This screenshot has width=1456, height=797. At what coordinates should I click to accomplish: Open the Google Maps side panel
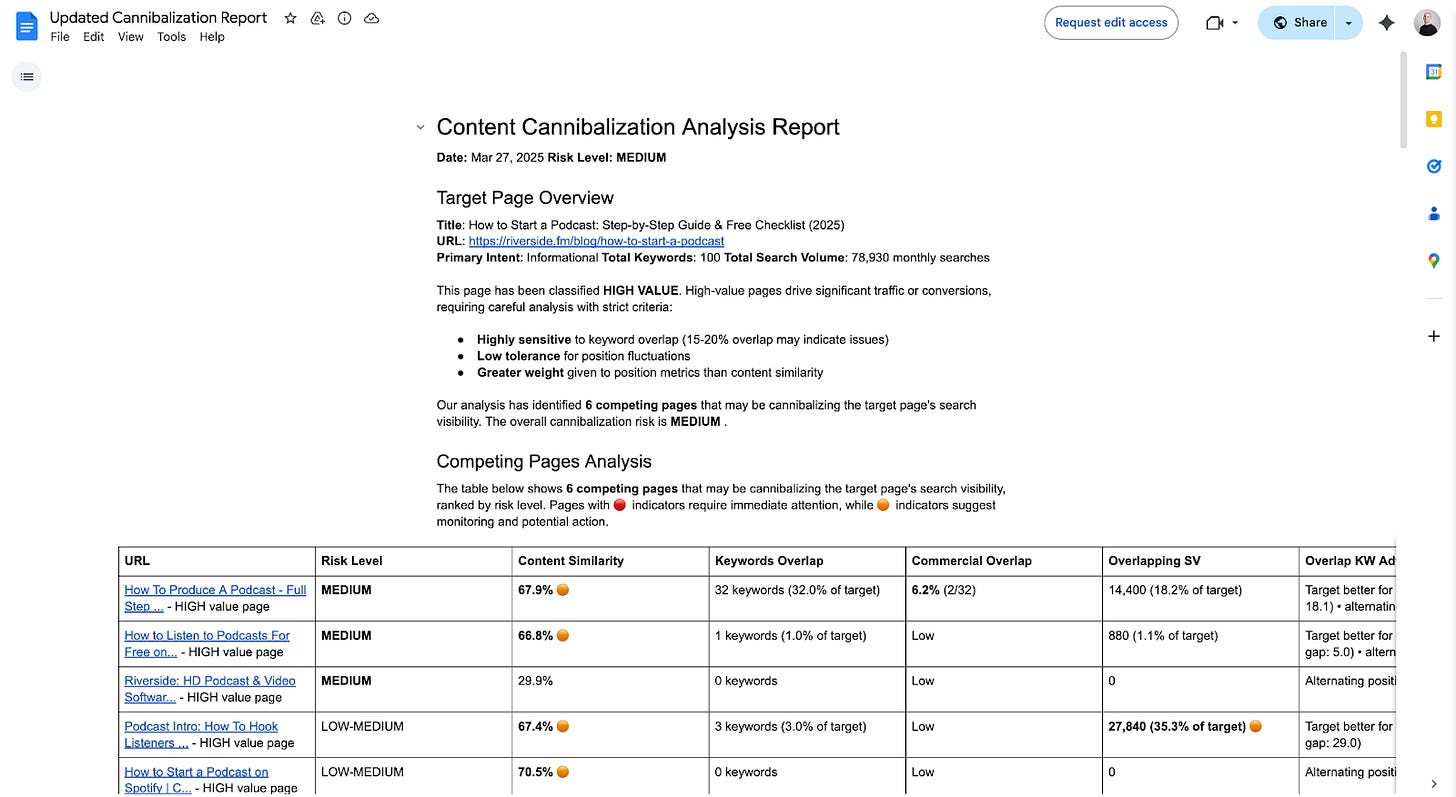[1433, 260]
